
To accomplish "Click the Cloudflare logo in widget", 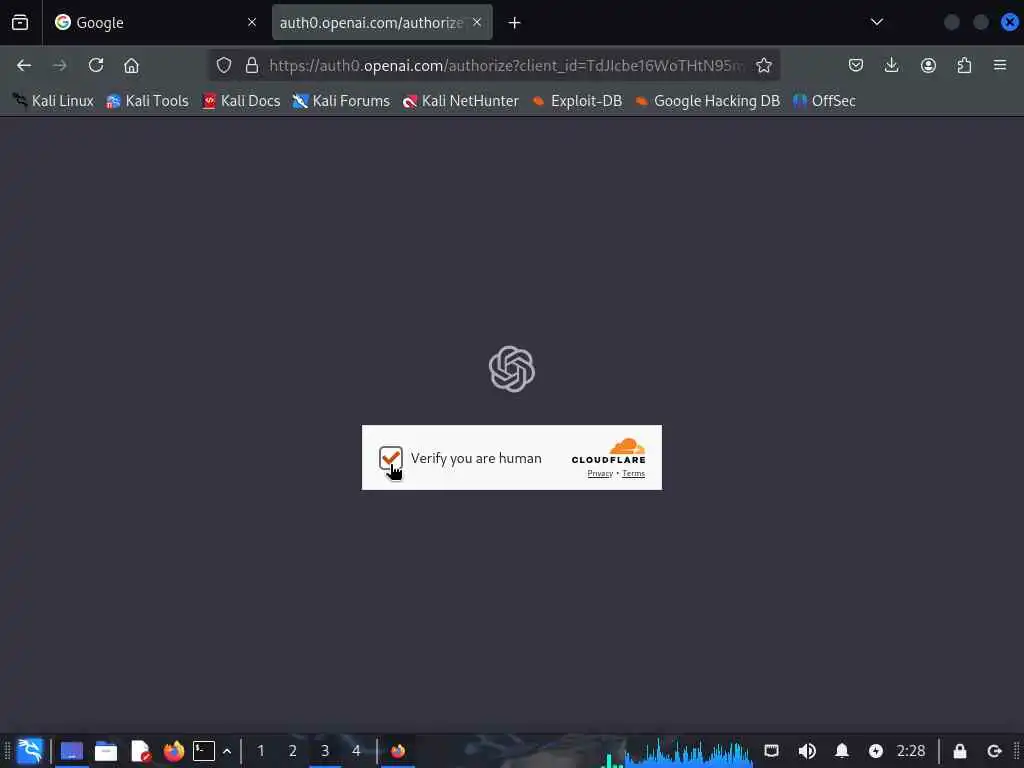I will coord(608,451).
